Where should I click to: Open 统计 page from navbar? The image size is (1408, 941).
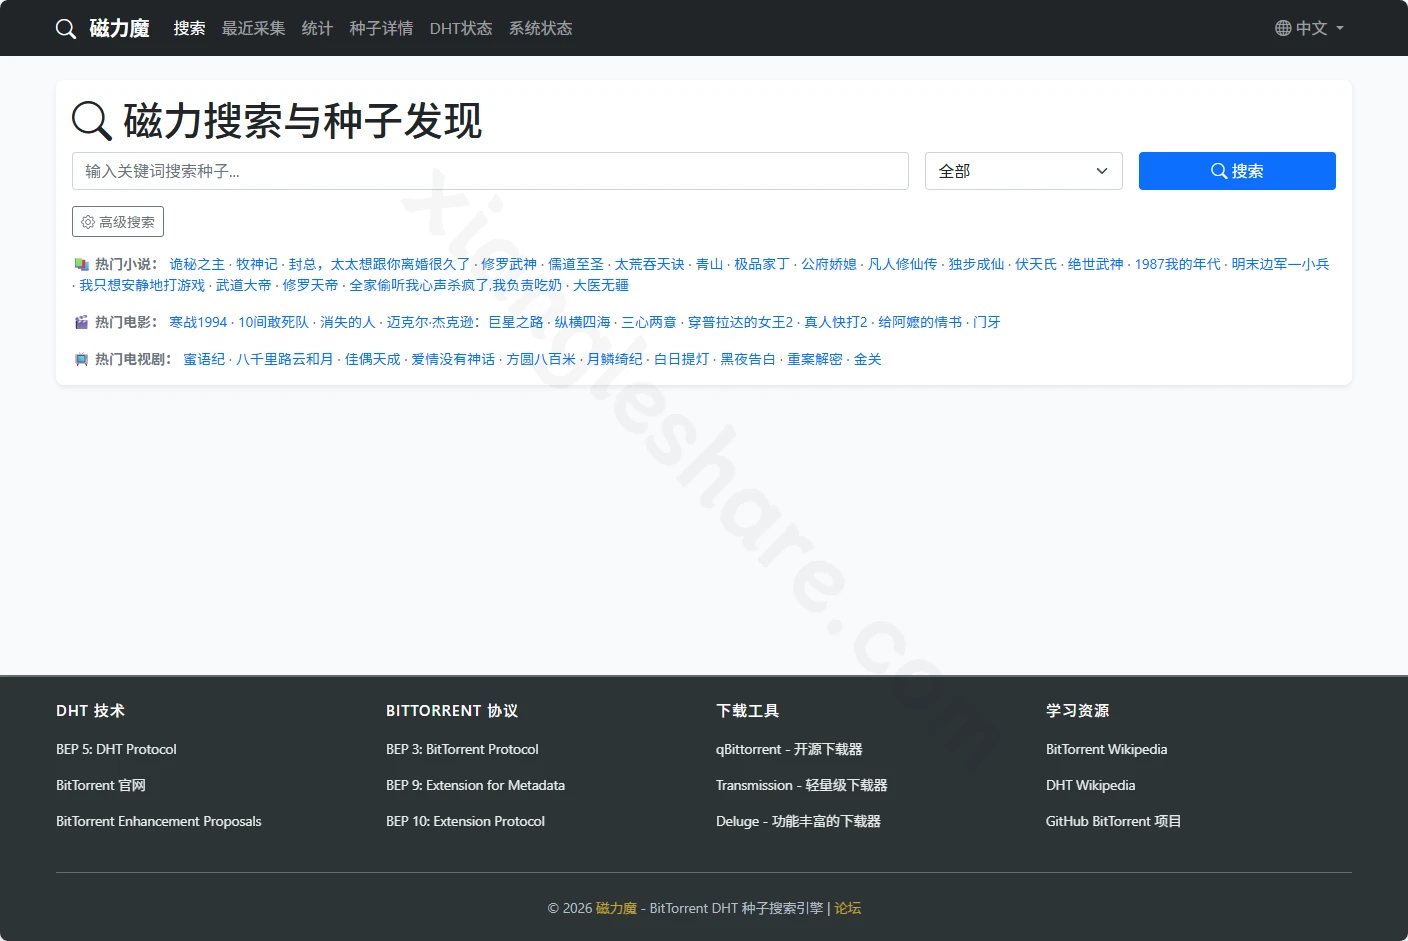[317, 28]
